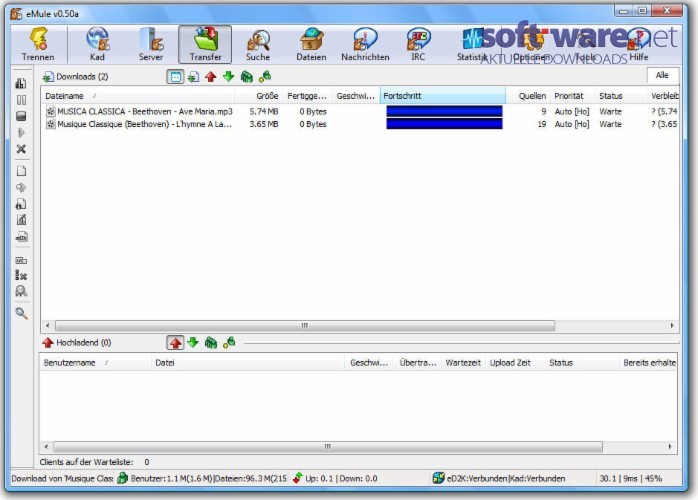The image size is (698, 500).
Task: Sort by the Quellen column header
Action: tap(528, 96)
